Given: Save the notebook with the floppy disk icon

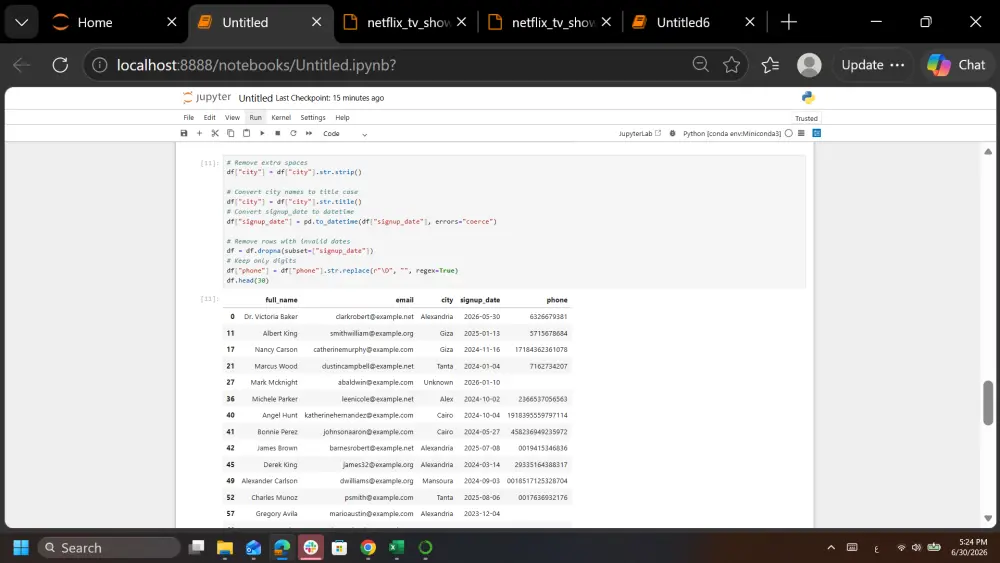Looking at the screenshot, I should (x=184, y=133).
